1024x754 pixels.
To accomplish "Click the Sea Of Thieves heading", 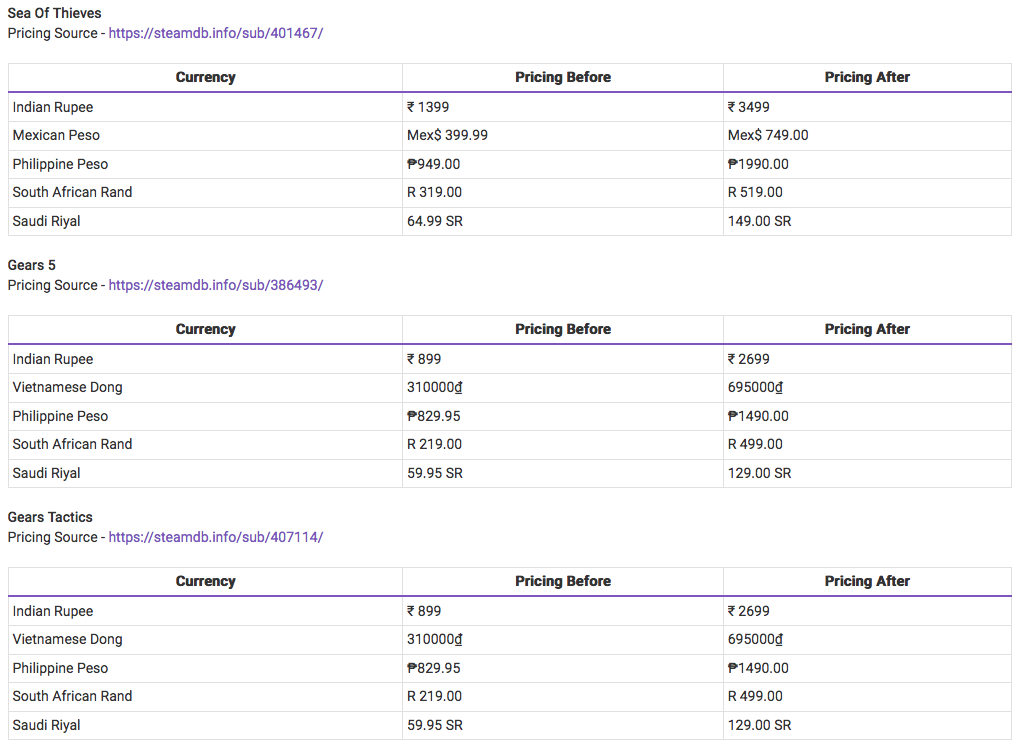I will click(x=54, y=13).
